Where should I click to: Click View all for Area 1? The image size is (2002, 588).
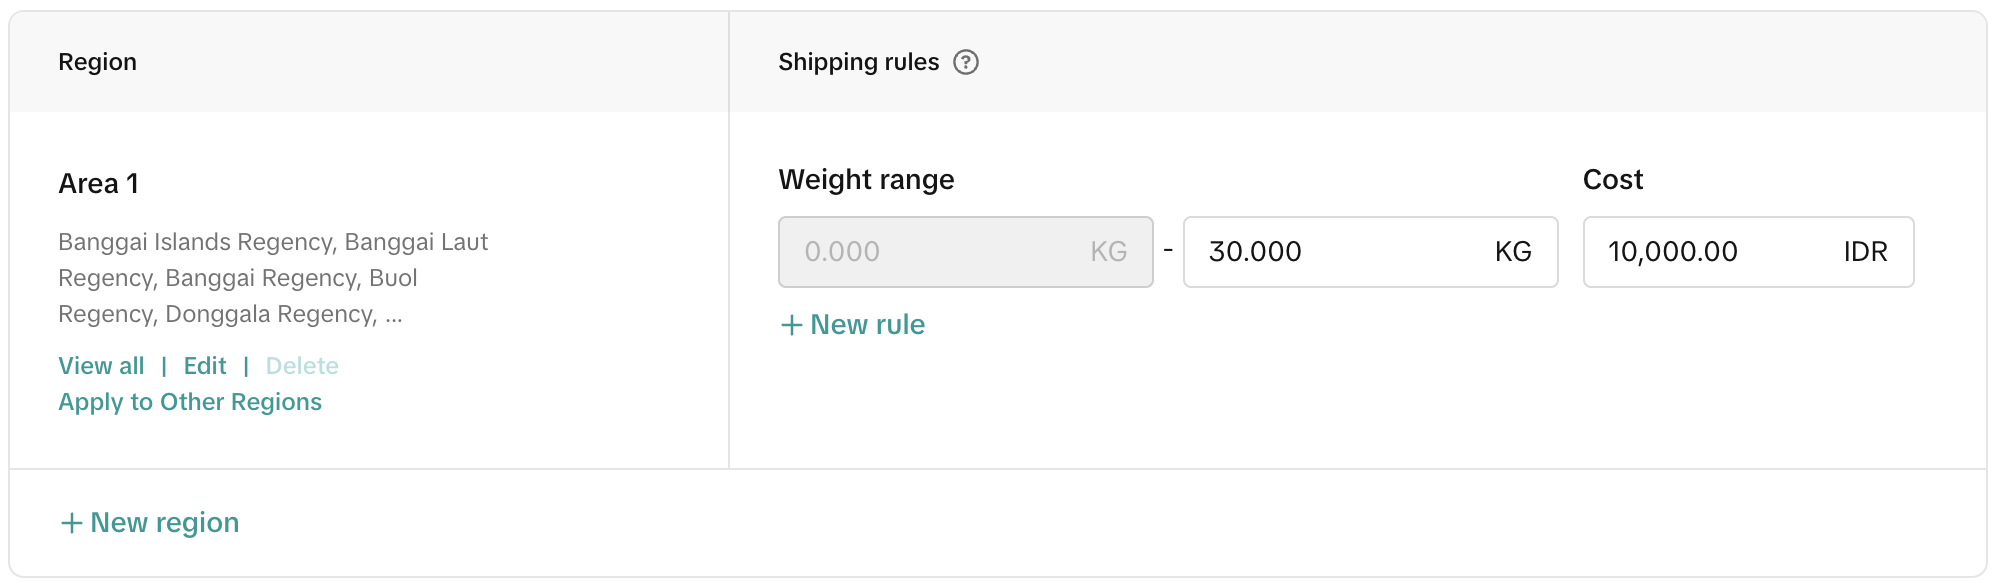pos(101,366)
